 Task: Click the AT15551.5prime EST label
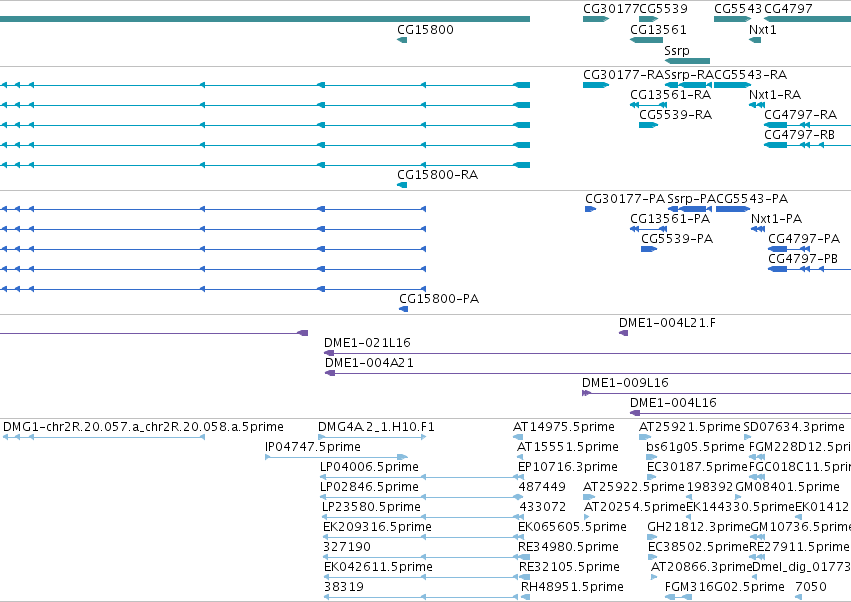568,447
